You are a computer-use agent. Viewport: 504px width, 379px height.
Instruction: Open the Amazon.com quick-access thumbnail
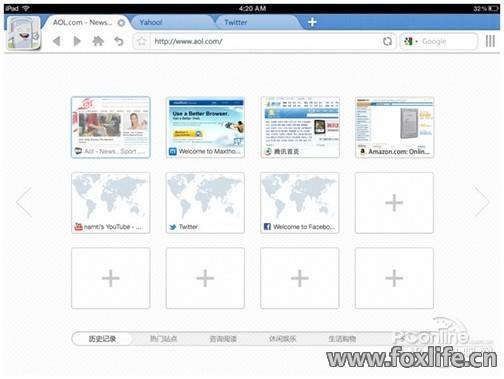(x=394, y=127)
